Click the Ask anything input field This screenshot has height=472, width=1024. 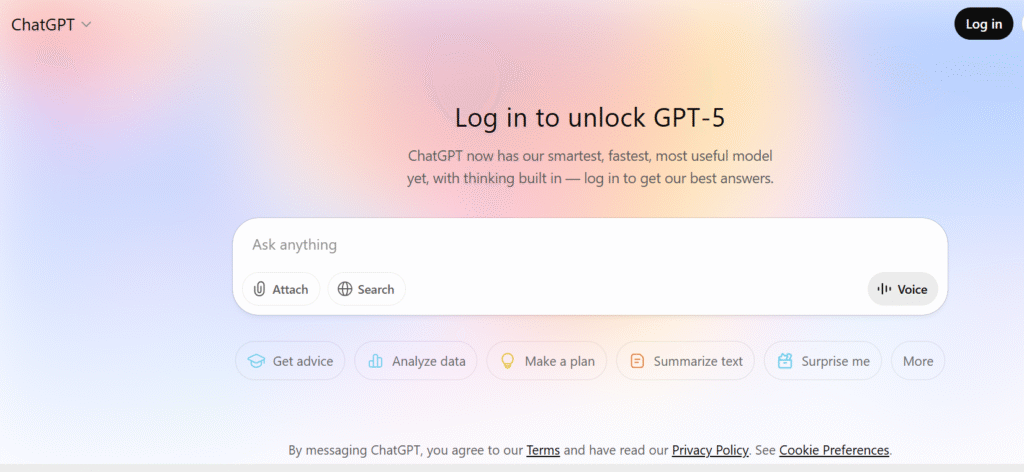coord(590,245)
